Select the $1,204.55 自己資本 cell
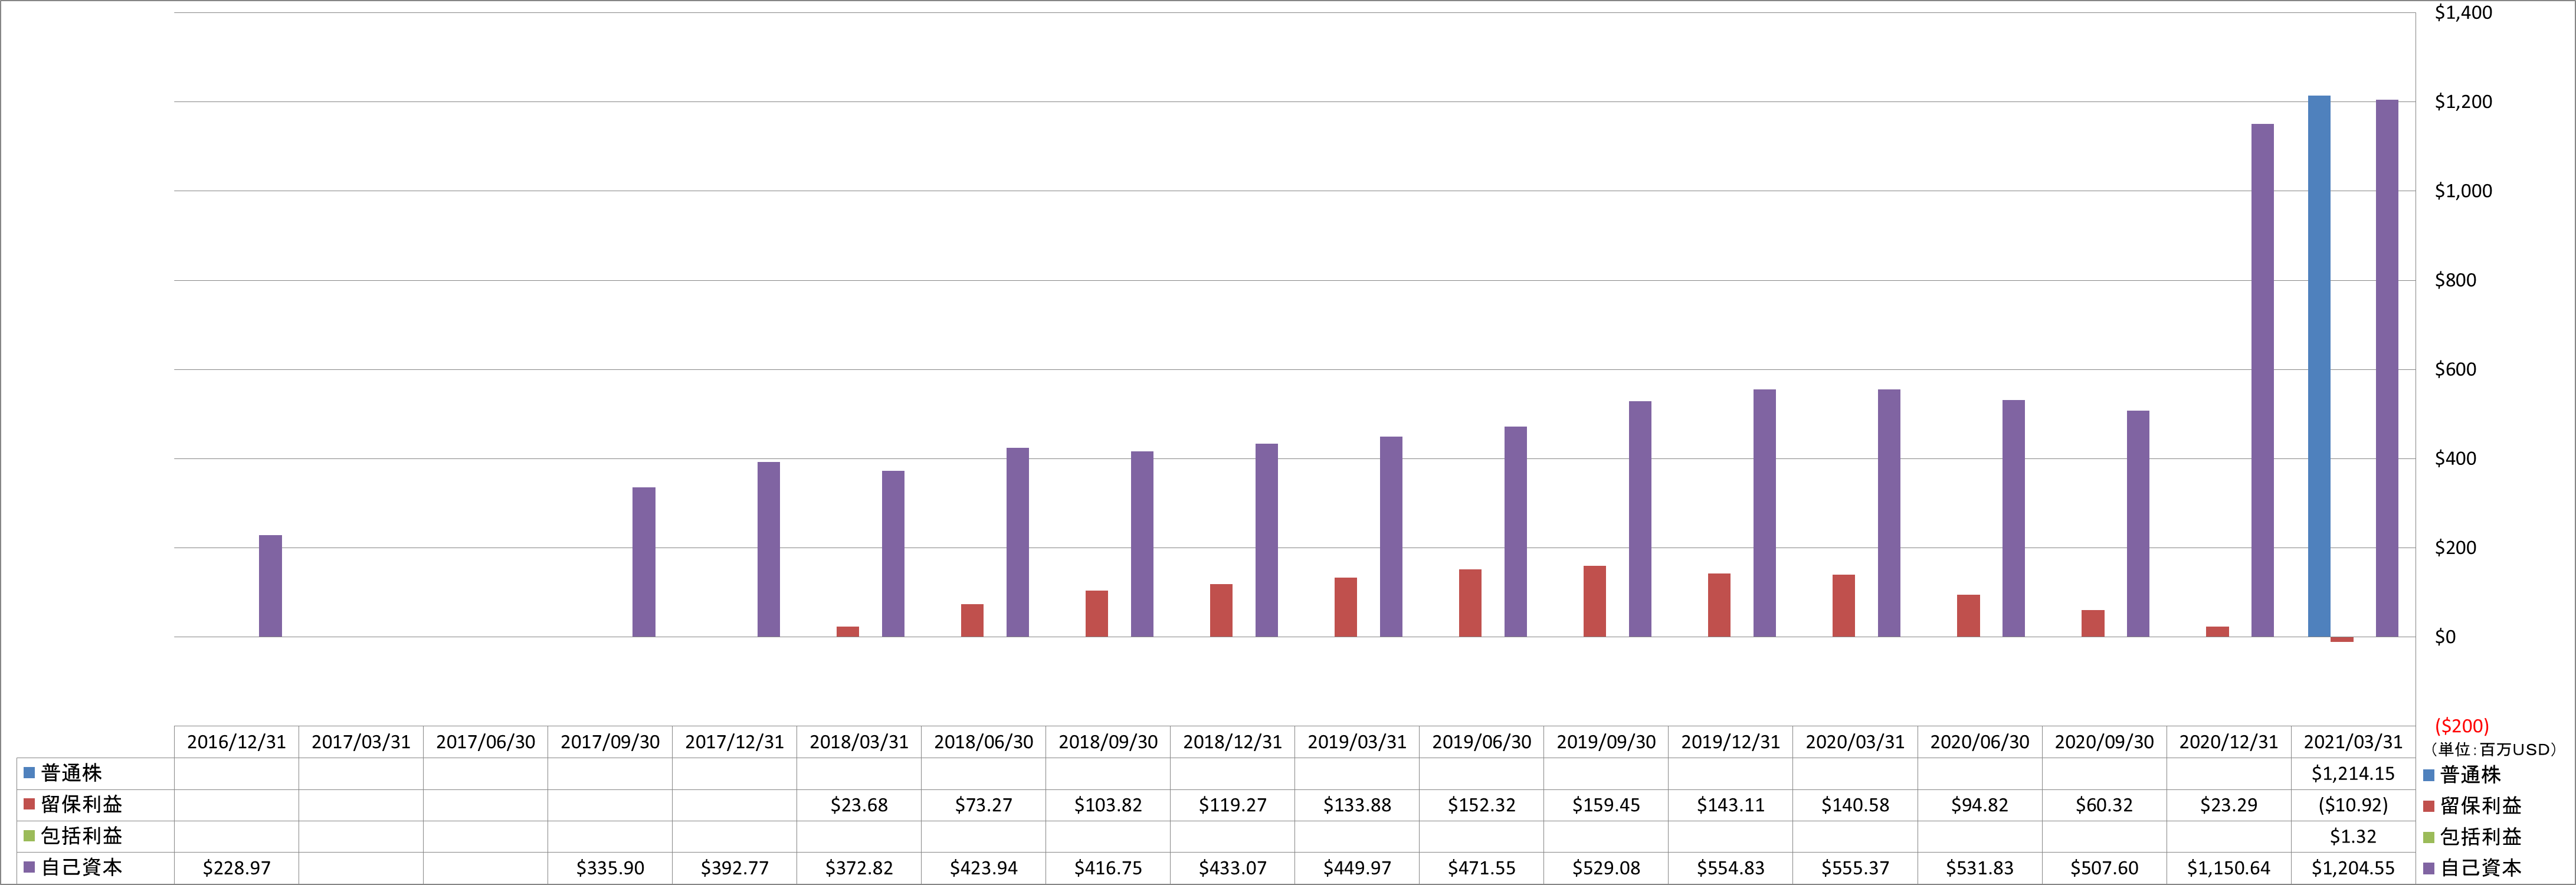The image size is (2576, 885). click(2353, 868)
